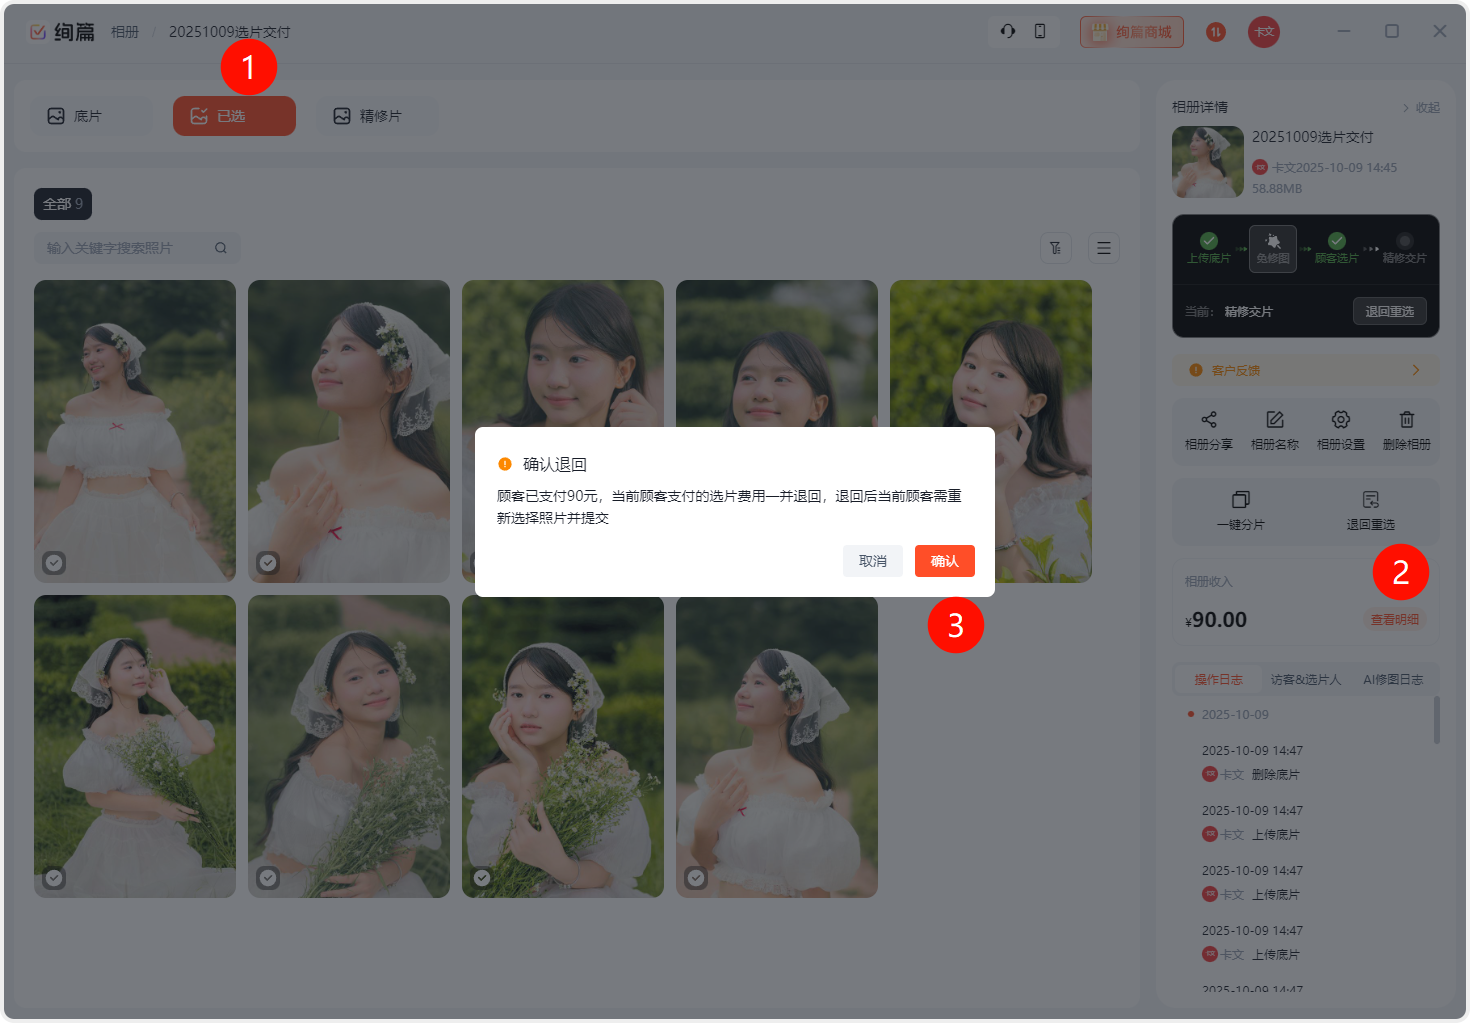The image size is (1470, 1023).
Task: Switch to 访客&选片人 tab
Action: click(x=1305, y=680)
